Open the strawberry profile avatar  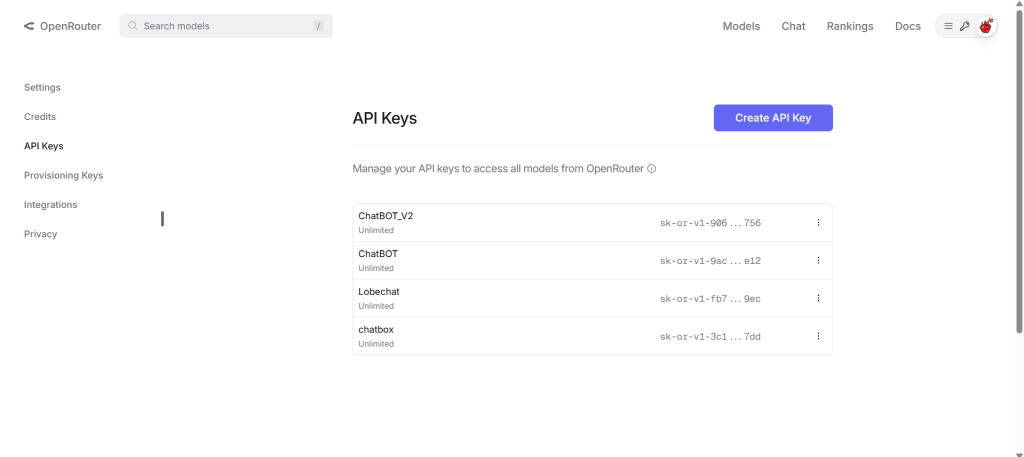(985, 26)
